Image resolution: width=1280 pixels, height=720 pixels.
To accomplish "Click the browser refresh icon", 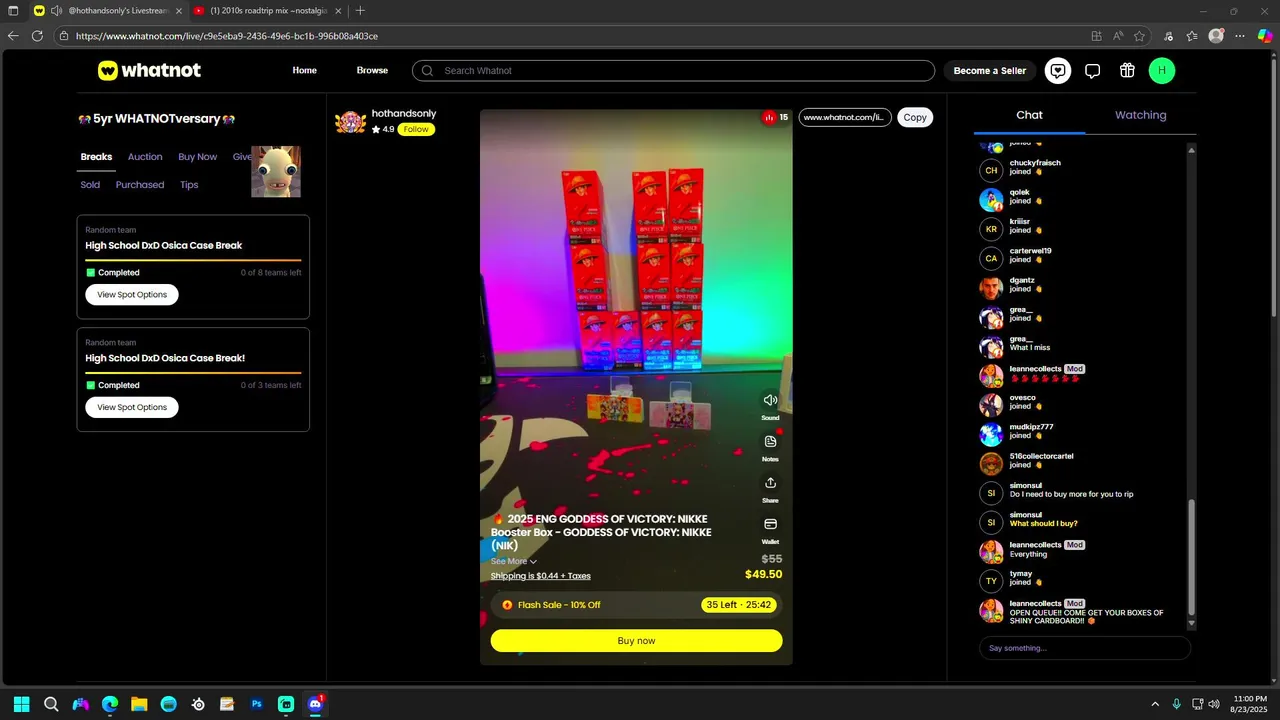I will pos(37,35).
